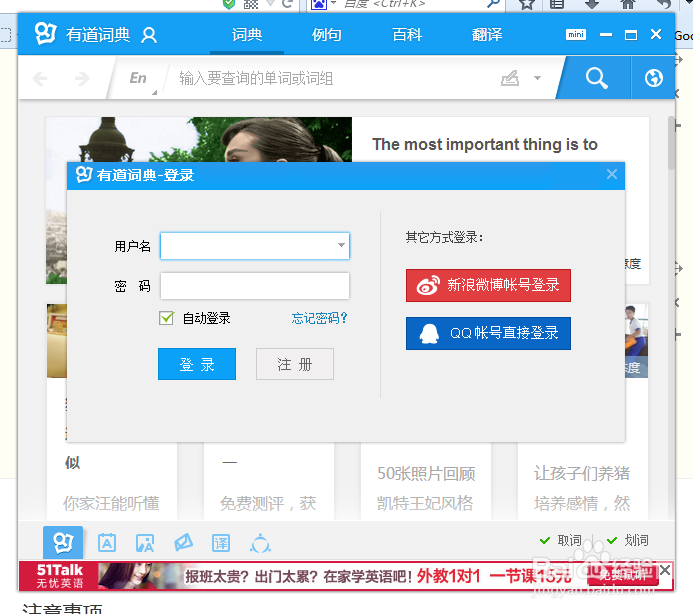693x614 pixels.
Task: Open the 翻译 tab
Action: click(487, 34)
